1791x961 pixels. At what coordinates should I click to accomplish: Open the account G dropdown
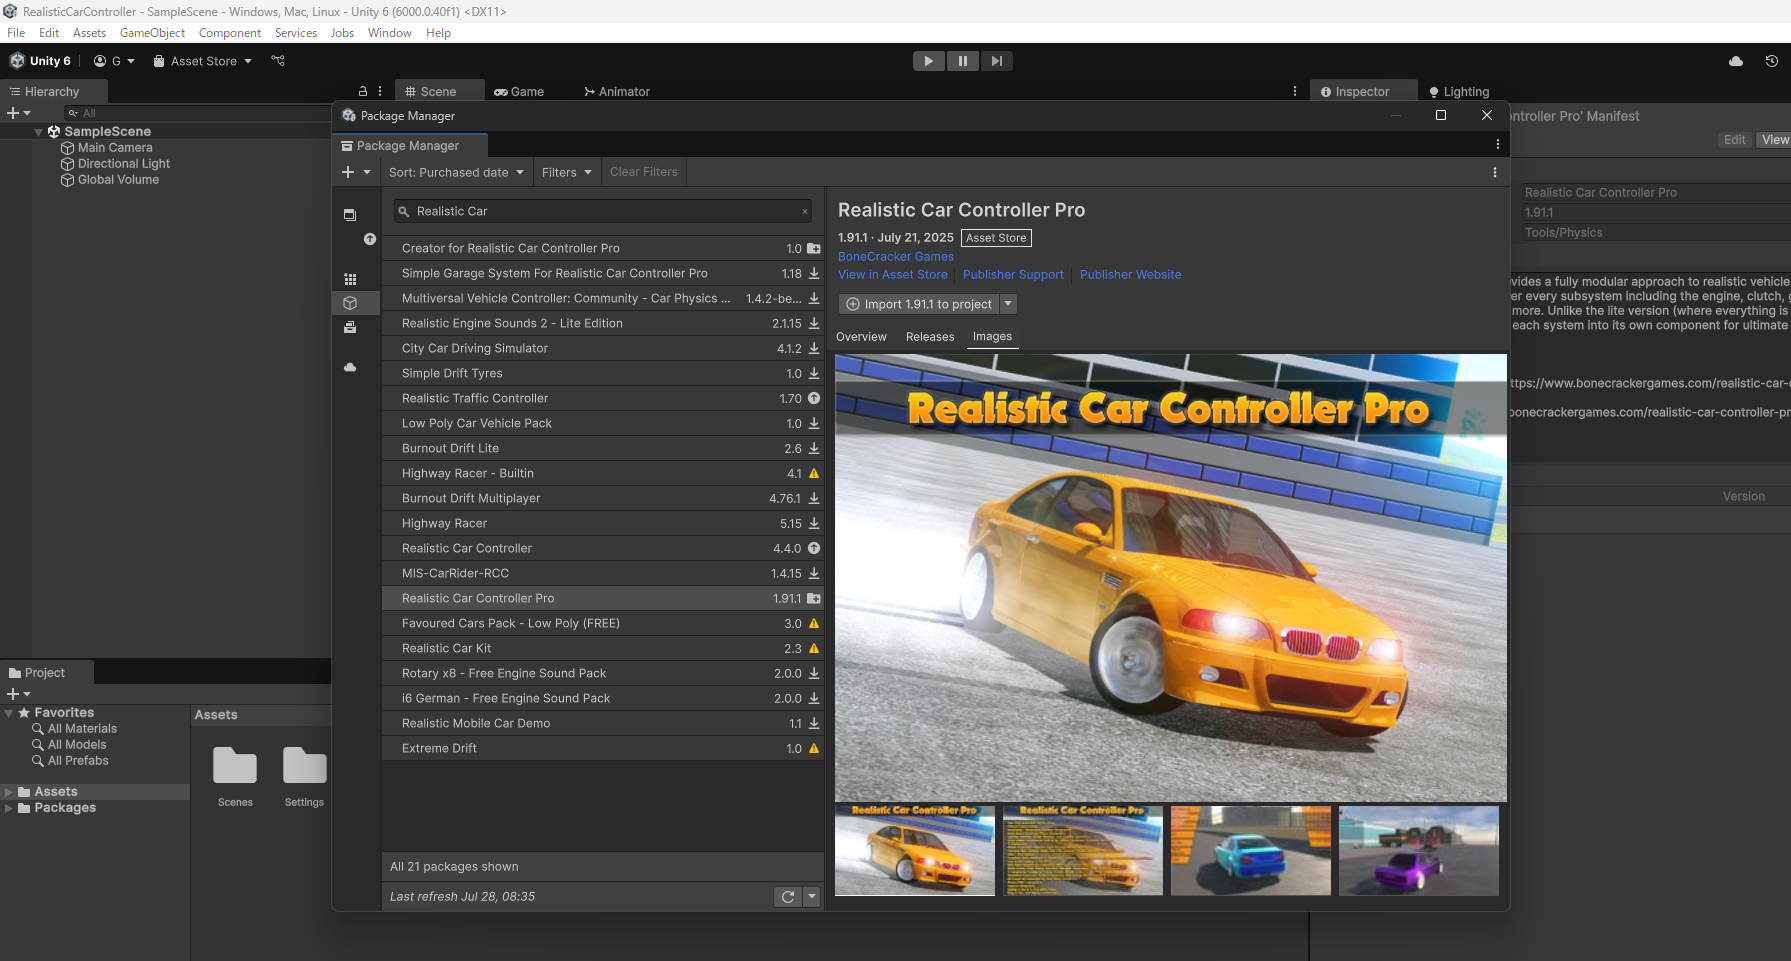pyautogui.click(x=114, y=61)
